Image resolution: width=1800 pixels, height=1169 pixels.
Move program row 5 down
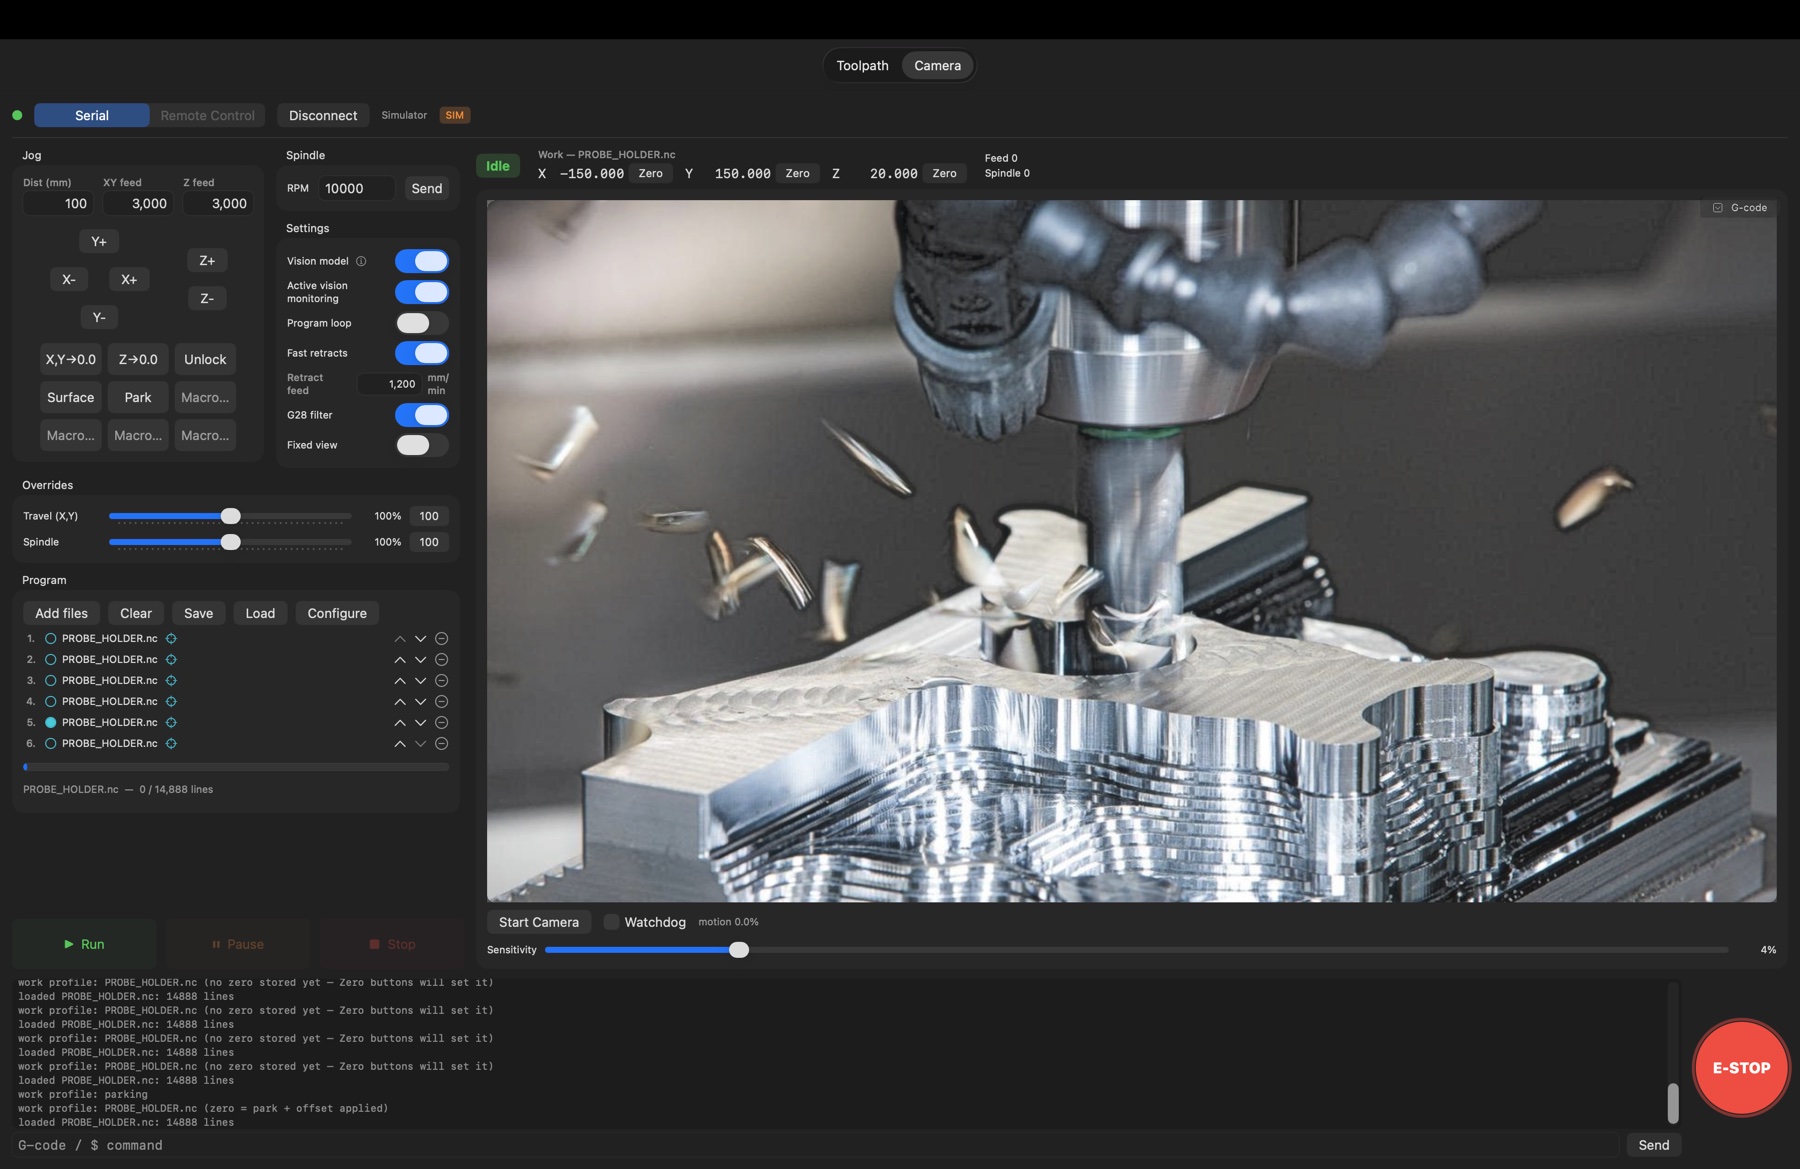[x=421, y=723]
